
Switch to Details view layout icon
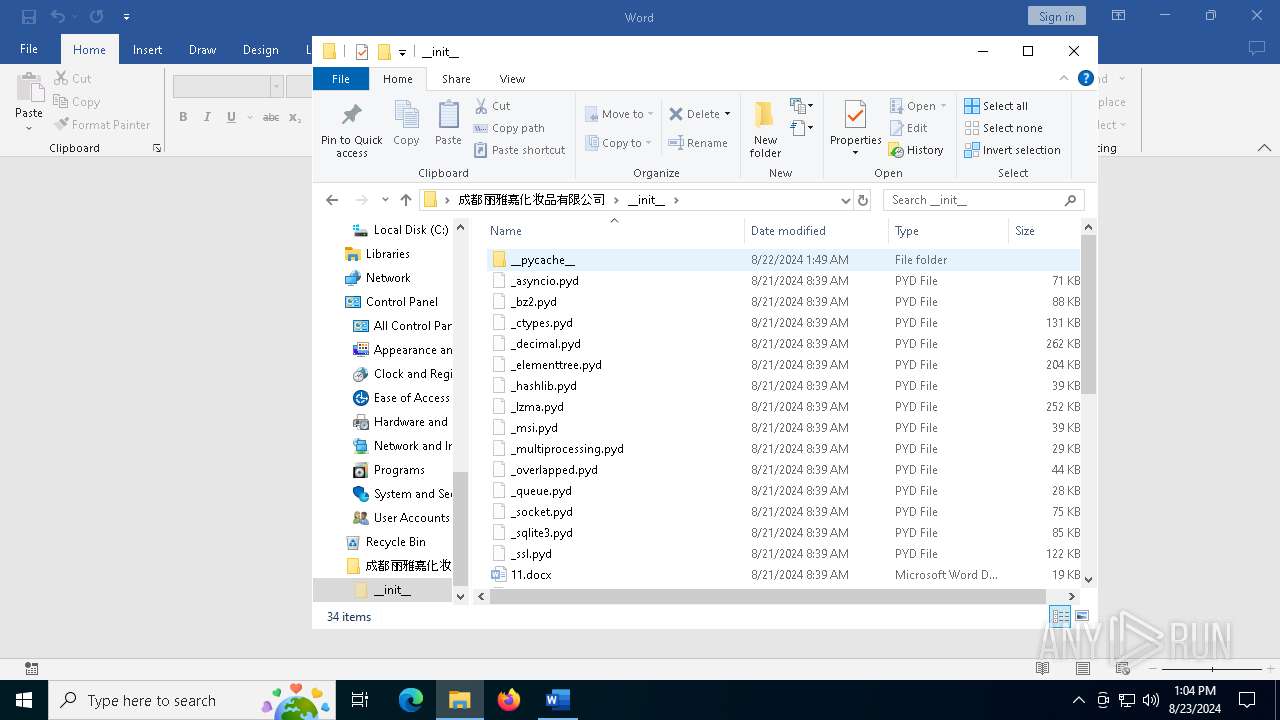click(x=1059, y=616)
